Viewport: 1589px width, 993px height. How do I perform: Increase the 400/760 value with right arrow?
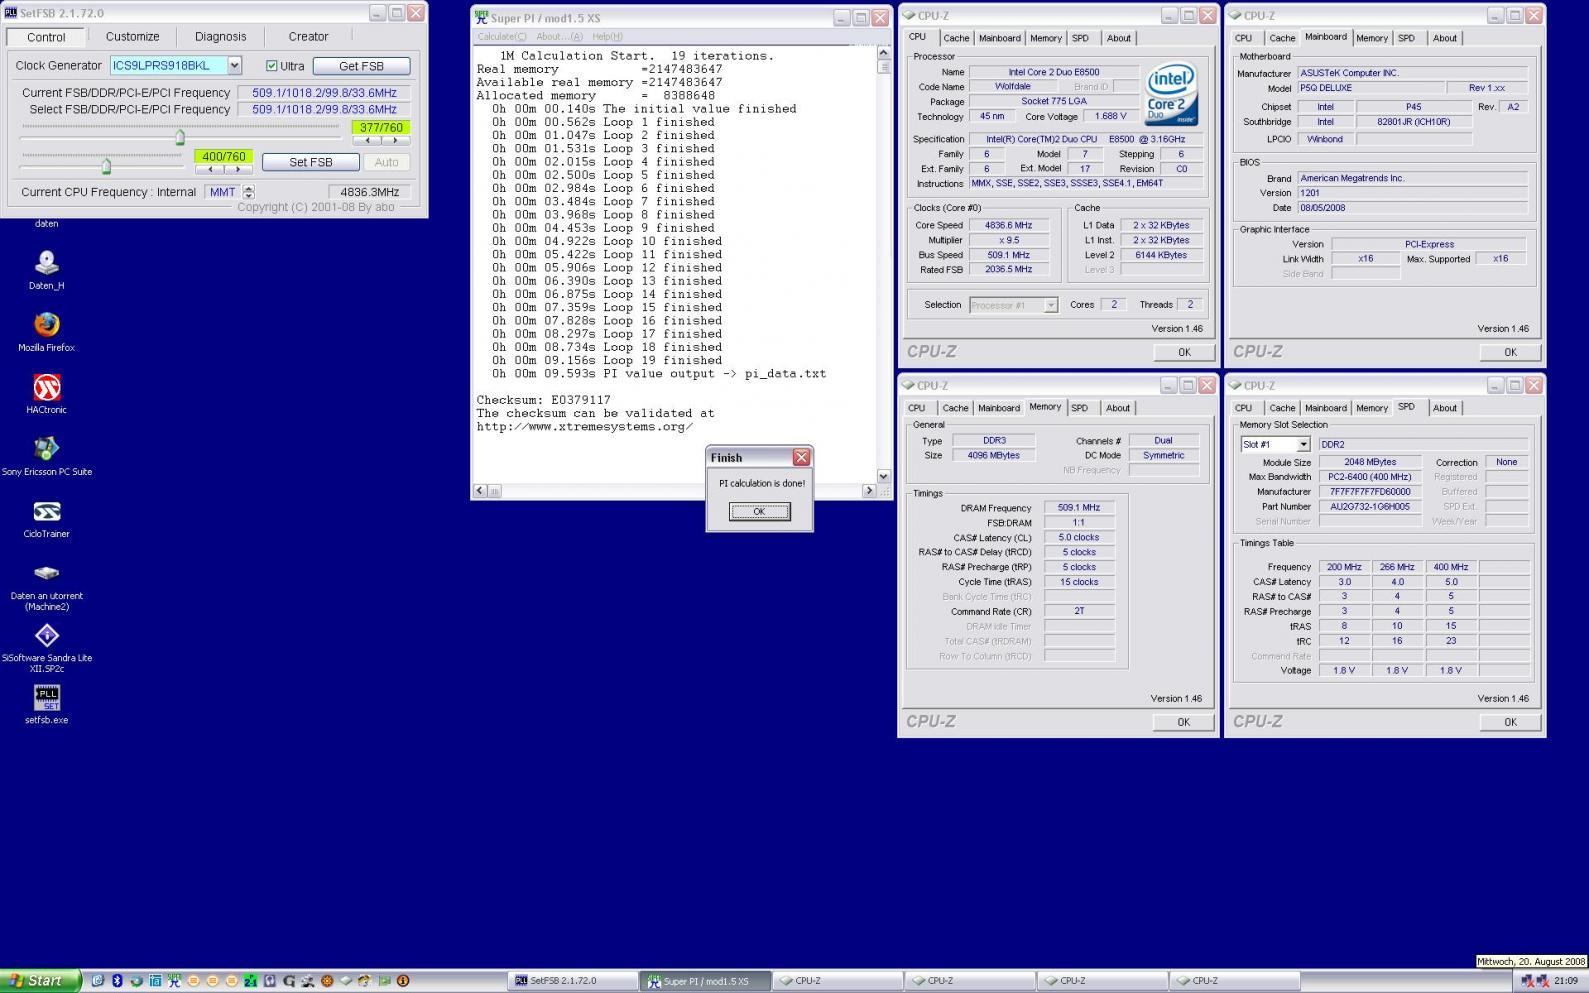click(x=238, y=170)
